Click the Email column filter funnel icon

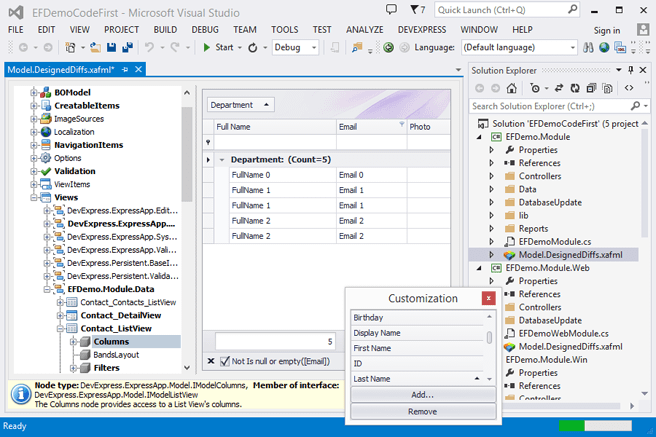click(x=402, y=126)
